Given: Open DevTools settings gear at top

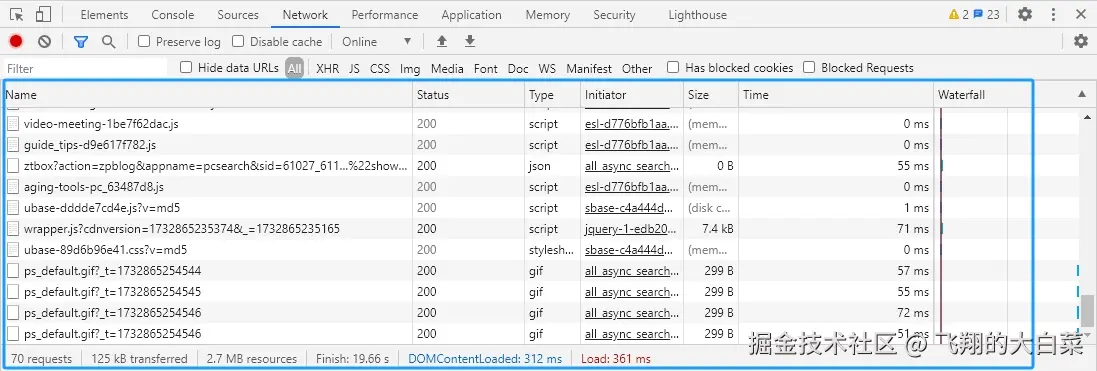Looking at the screenshot, I should click(x=1024, y=14).
